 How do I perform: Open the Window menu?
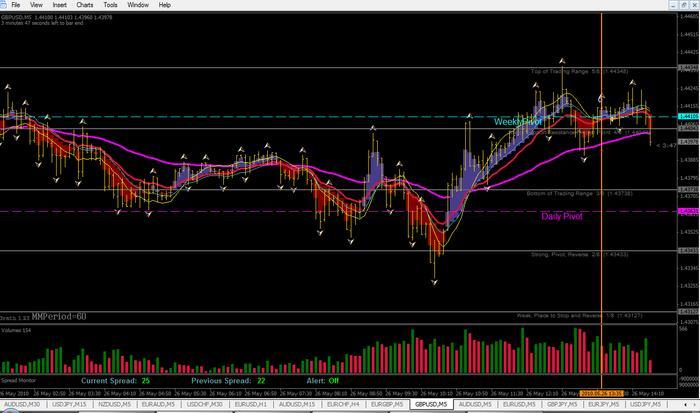point(138,5)
